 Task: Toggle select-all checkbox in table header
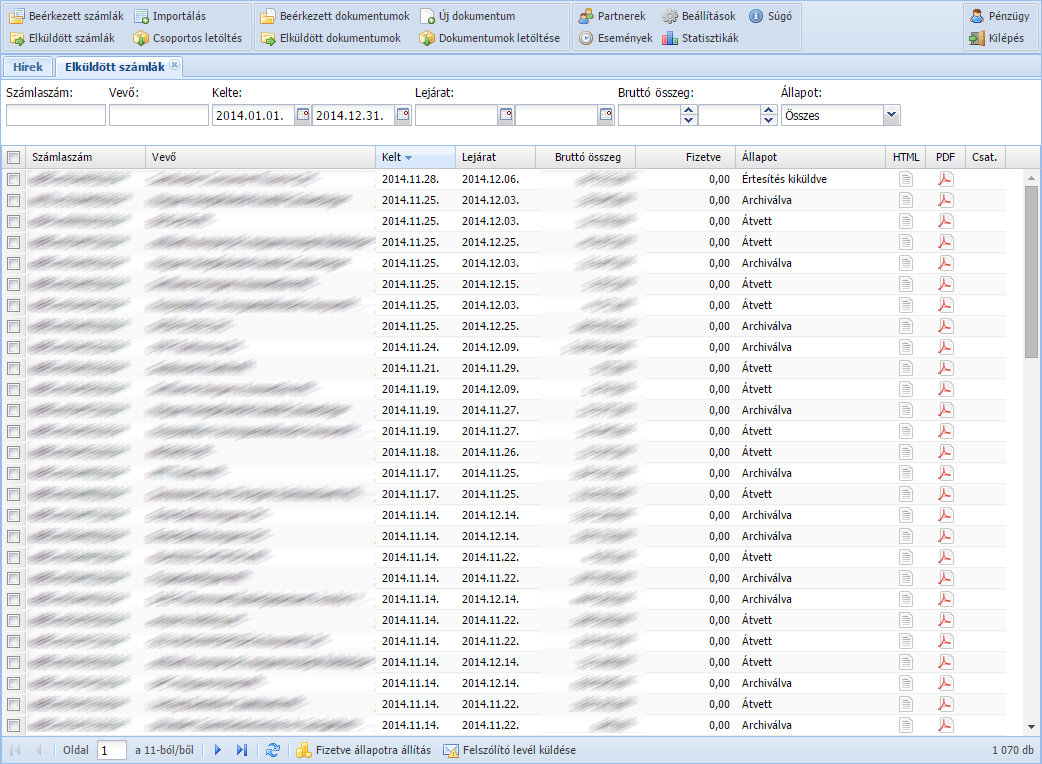[13, 157]
